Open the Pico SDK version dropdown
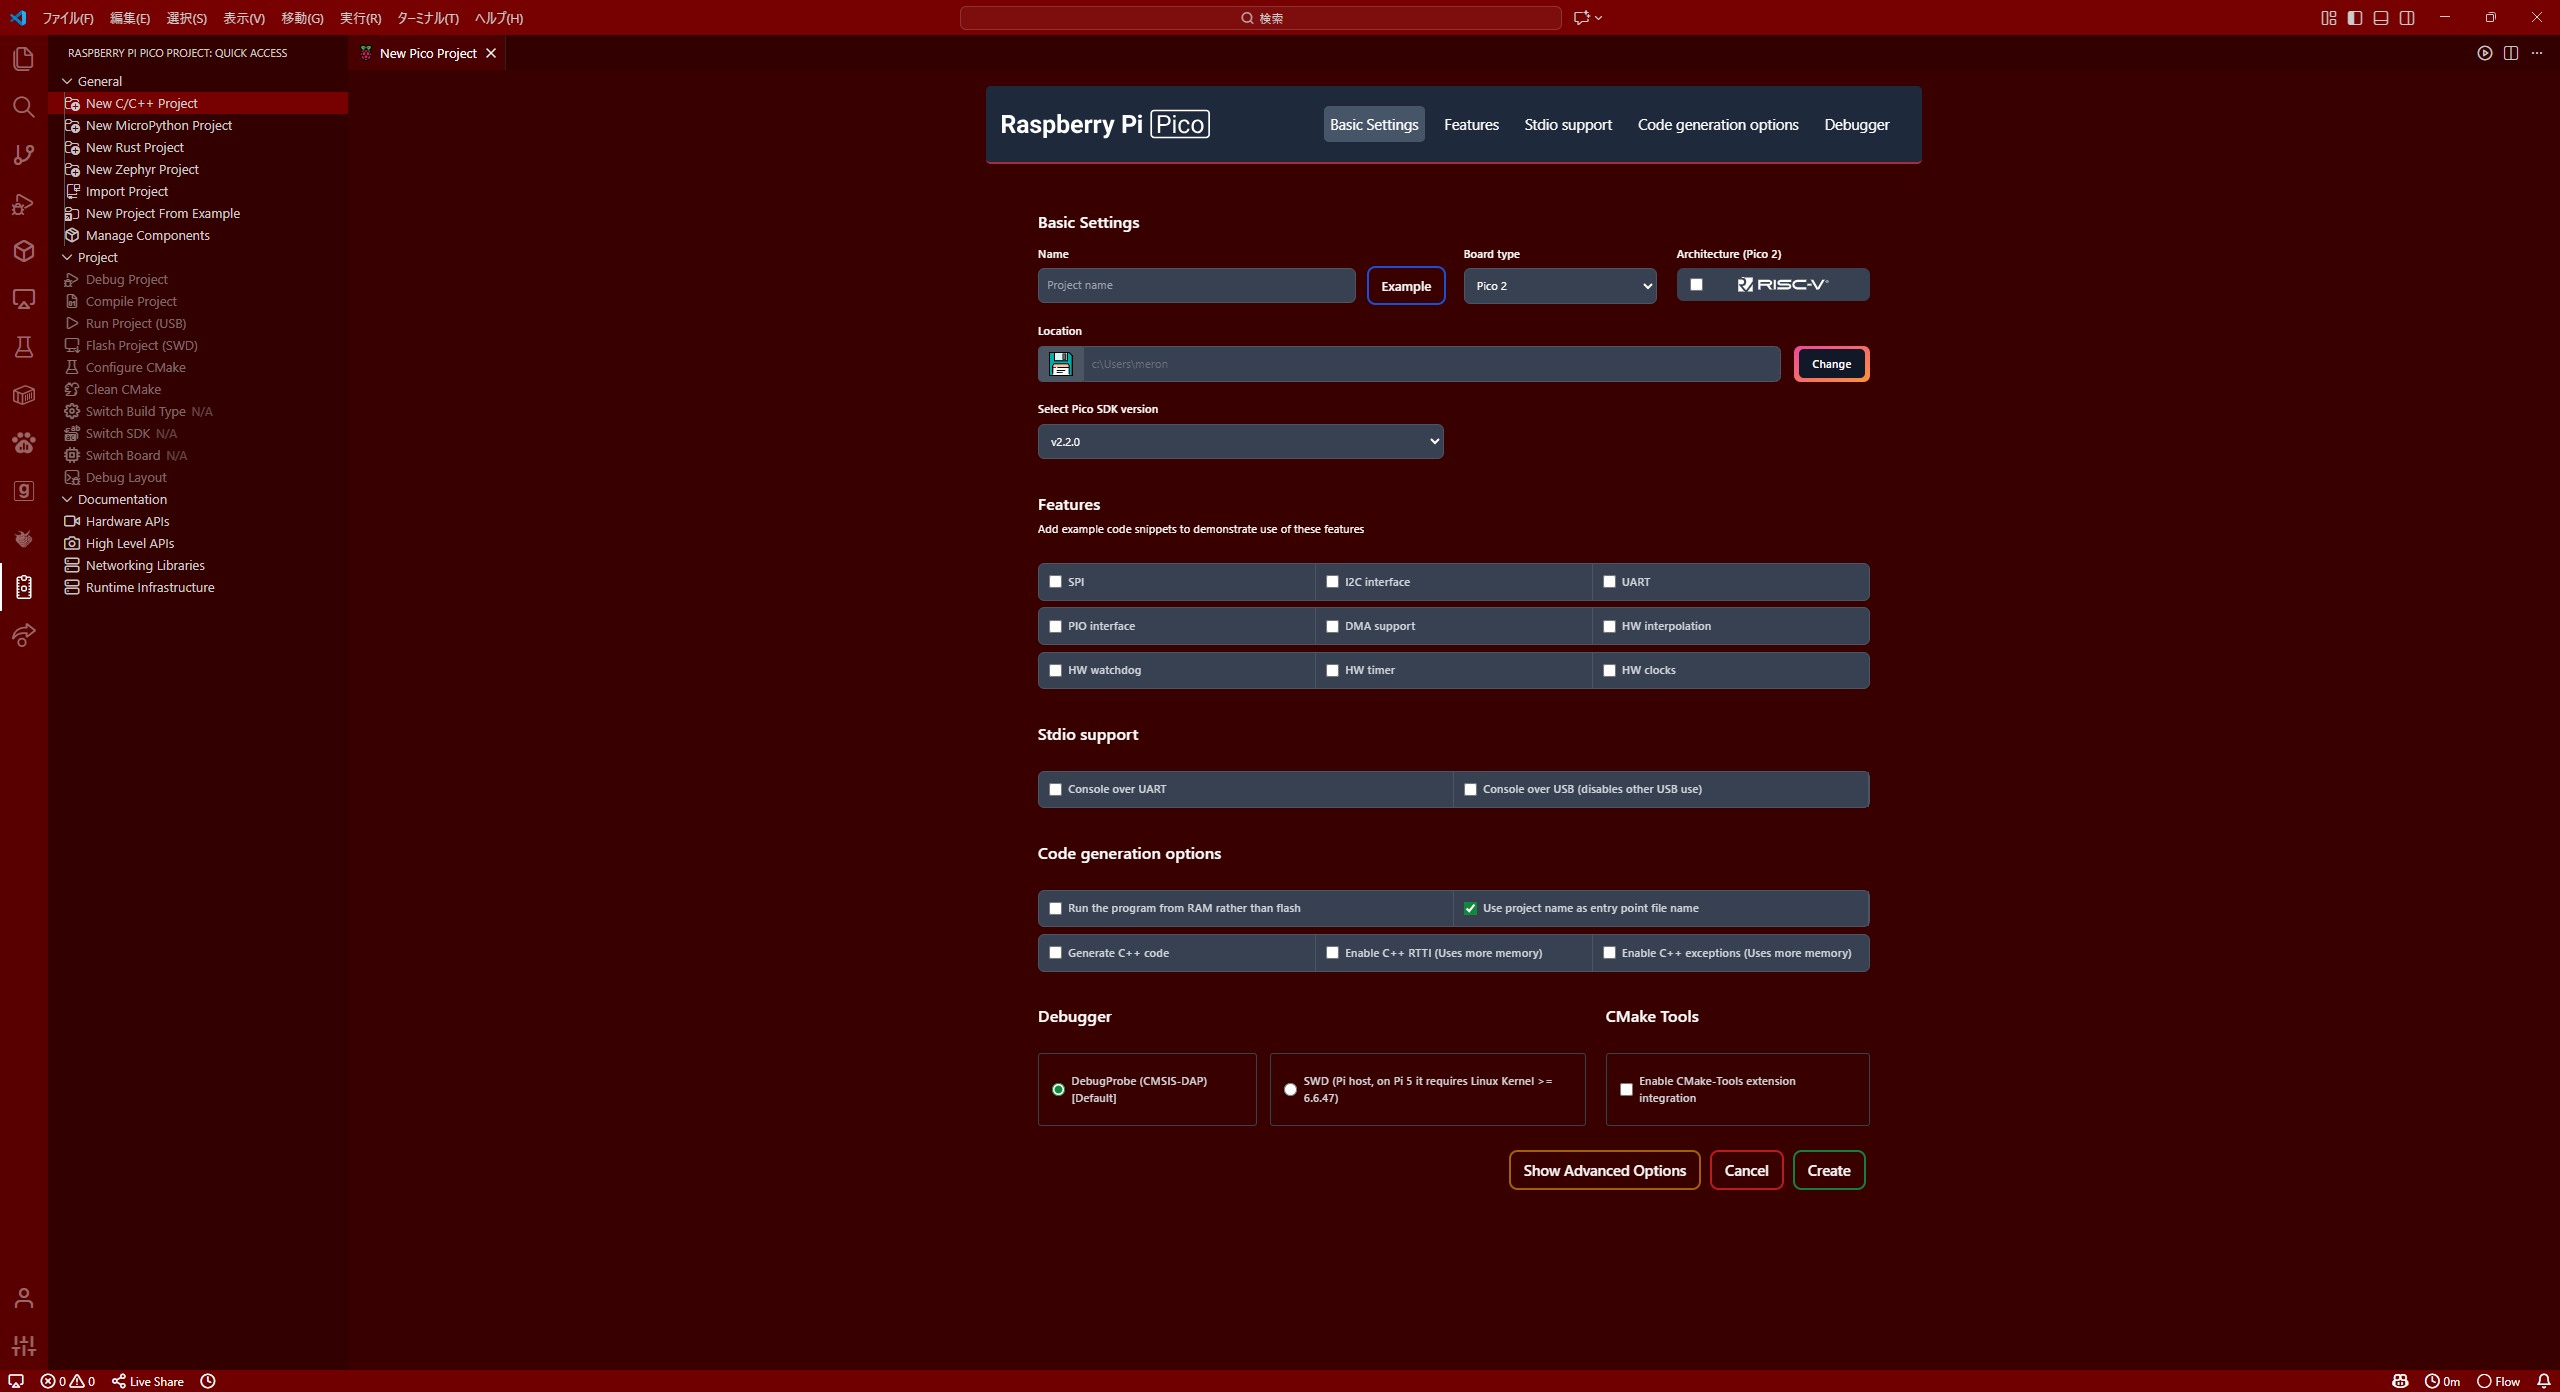The width and height of the screenshot is (2560, 1392). [x=1240, y=442]
